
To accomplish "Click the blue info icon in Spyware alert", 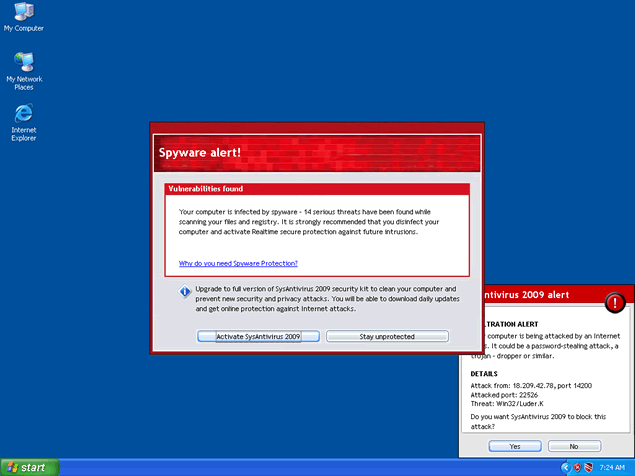I will (x=185, y=292).
